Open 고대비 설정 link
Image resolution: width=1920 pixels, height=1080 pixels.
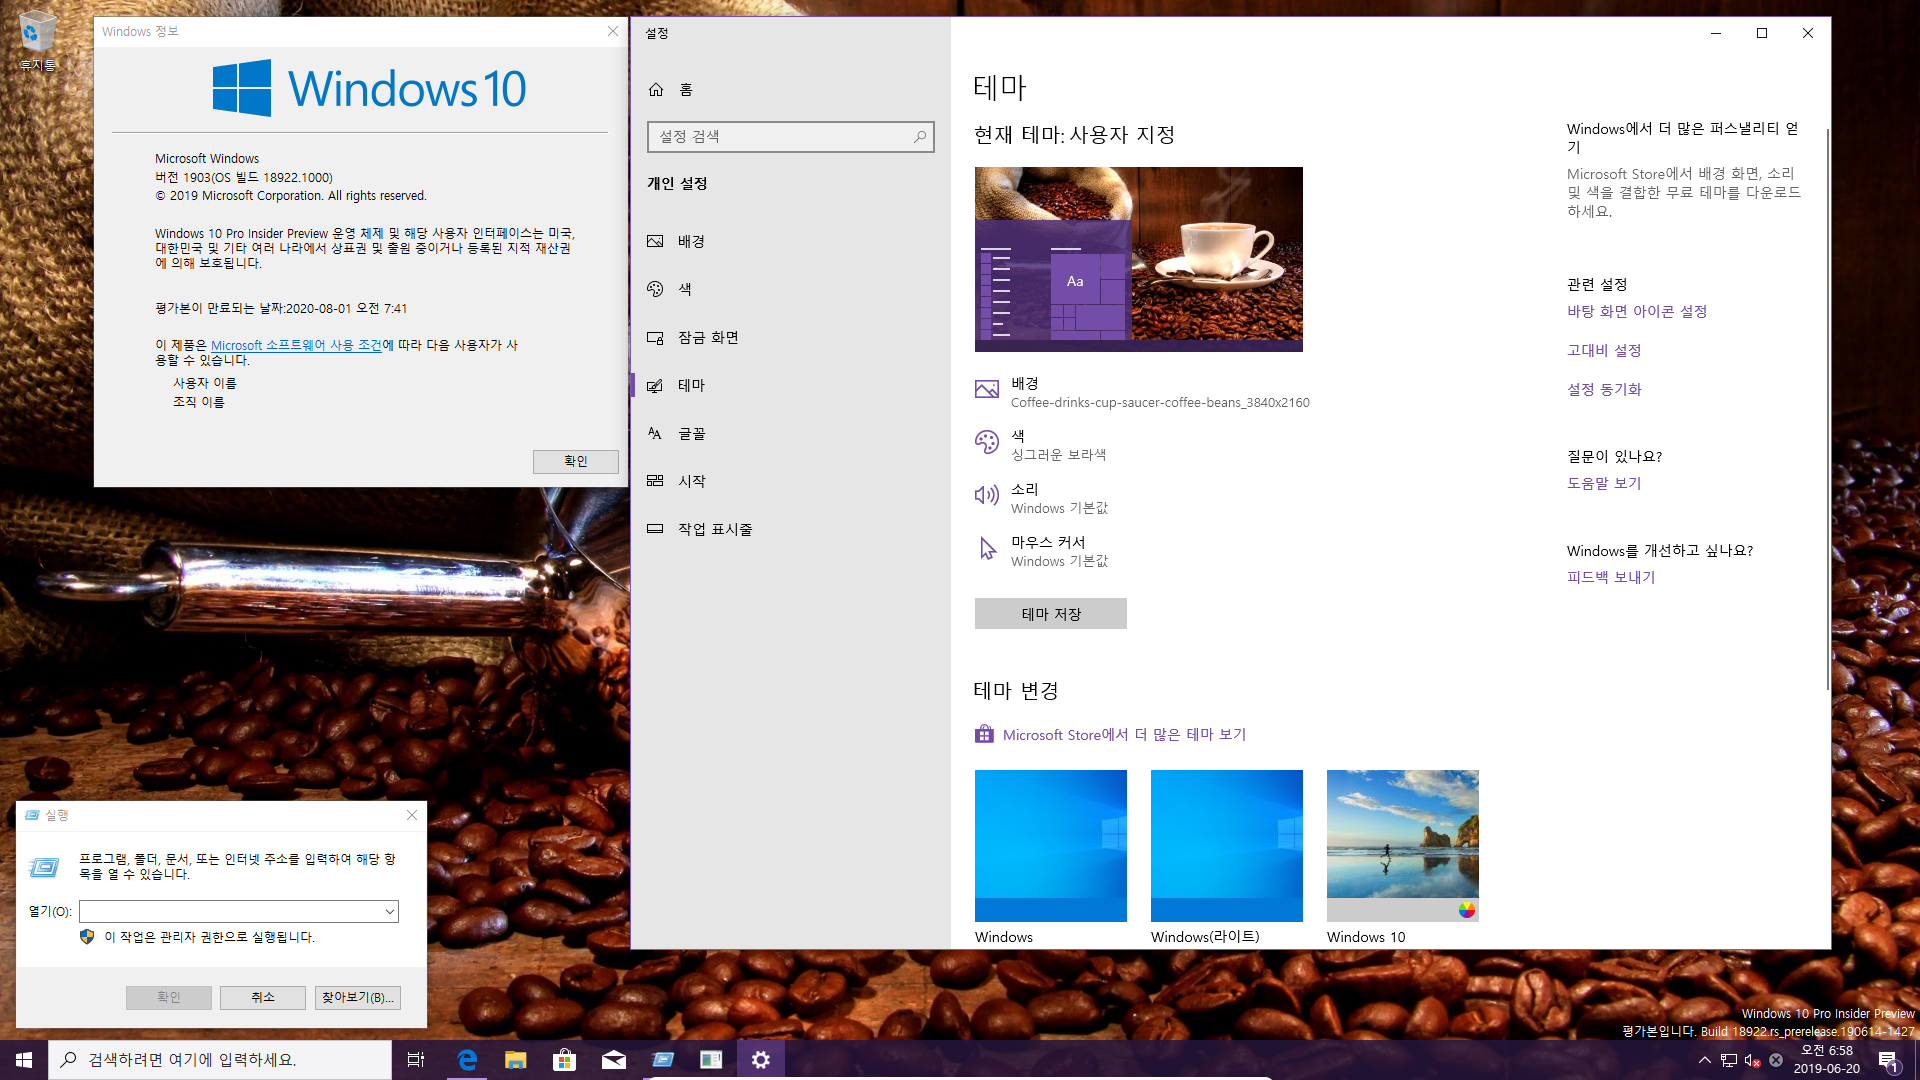[x=1604, y=351]
